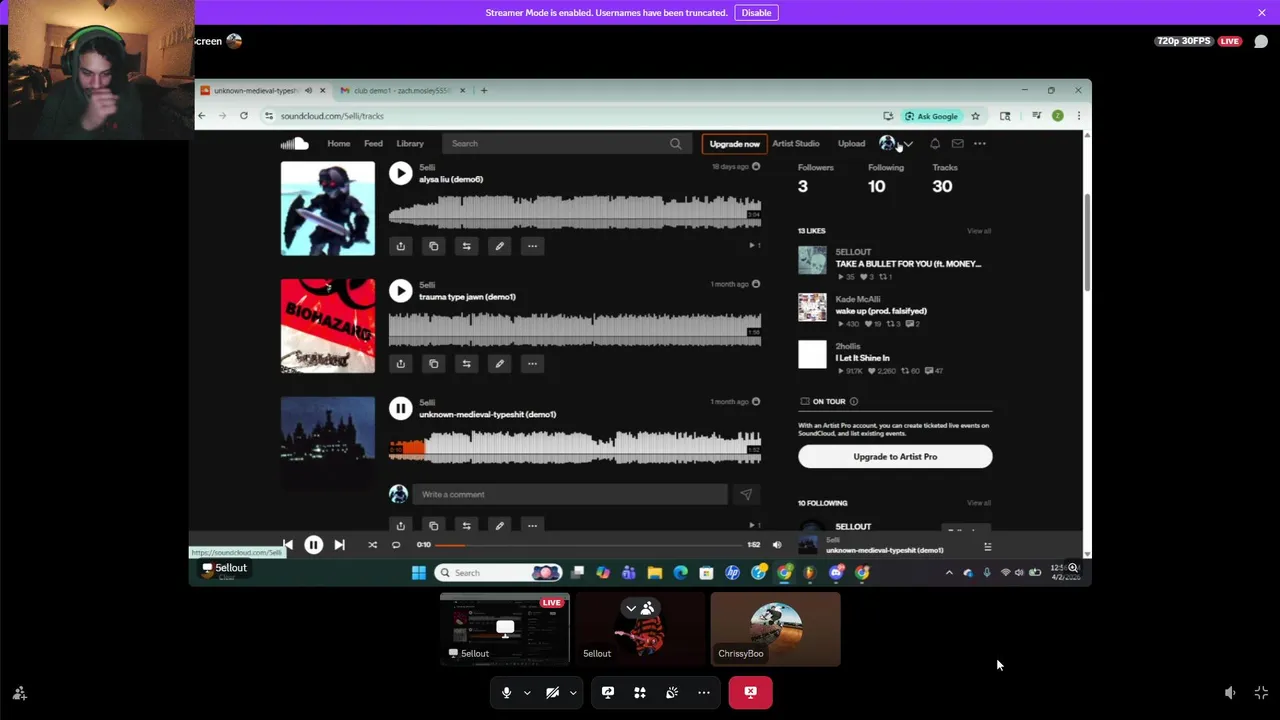Open Discord activities launcher
Screen dimensions: 1280x720
point(640,692)
